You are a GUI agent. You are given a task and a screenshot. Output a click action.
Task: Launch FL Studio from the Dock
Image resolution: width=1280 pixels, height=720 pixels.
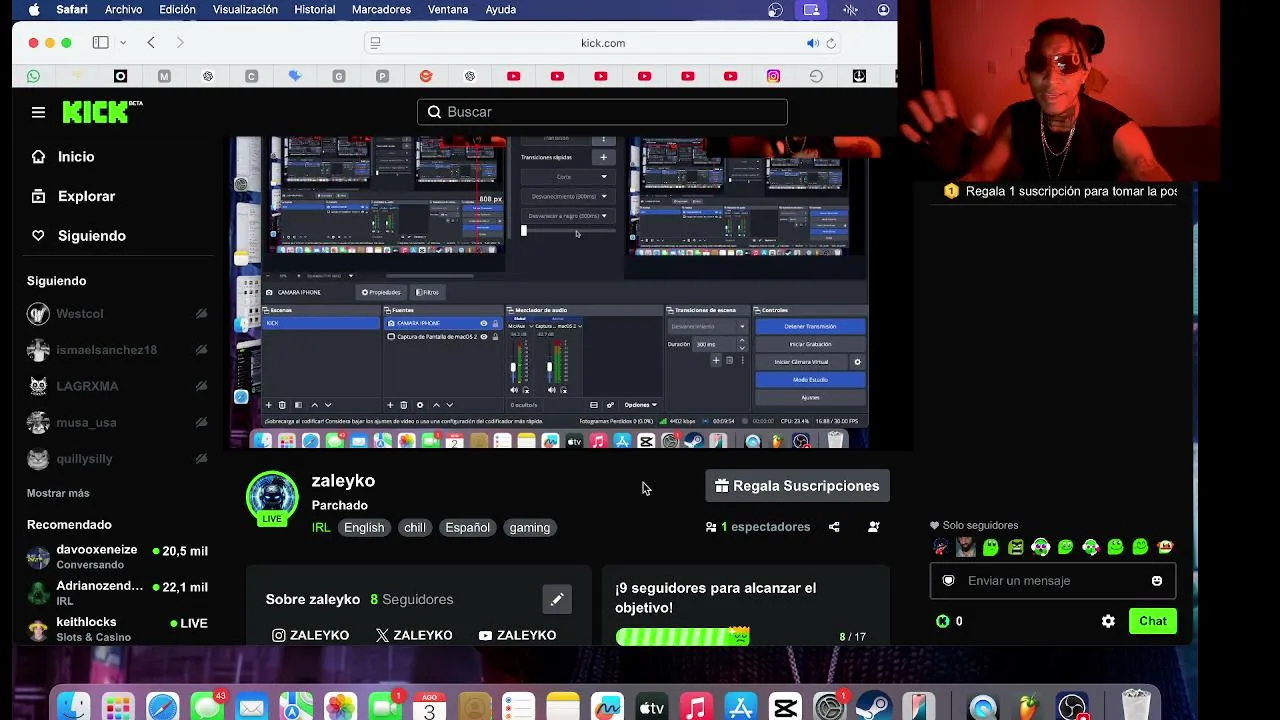pos(1028,707)
